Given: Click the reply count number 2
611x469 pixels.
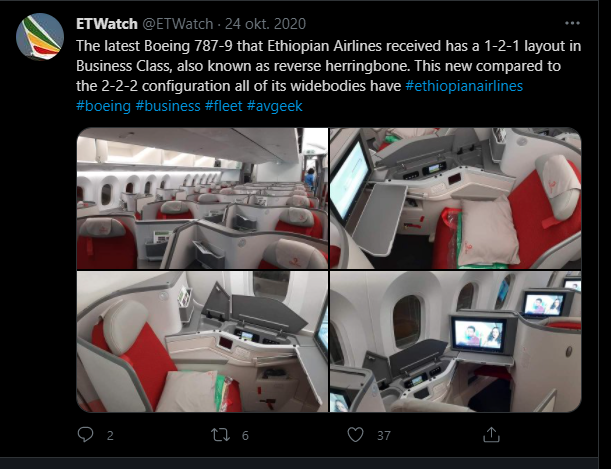Looking at the screenshot, I should click(110, 436).
